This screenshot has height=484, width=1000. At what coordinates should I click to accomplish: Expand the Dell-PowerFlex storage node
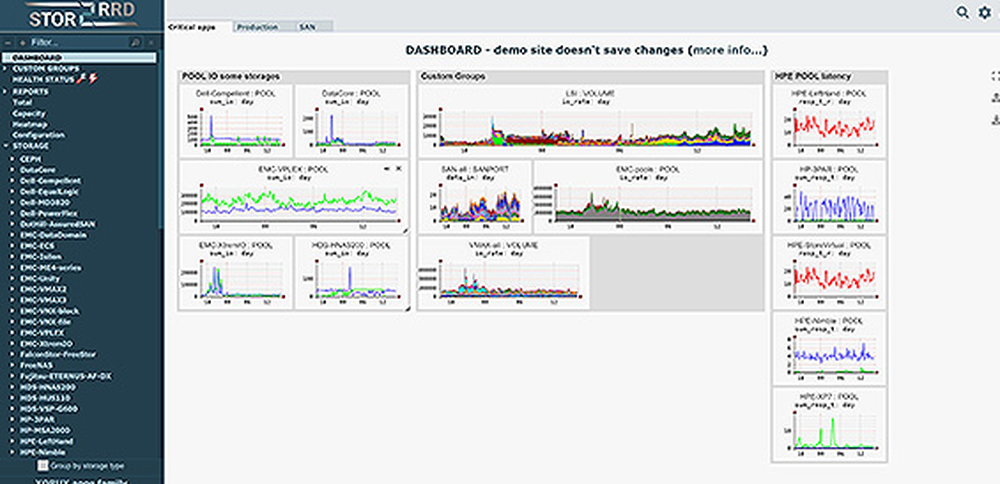(13, 213)
